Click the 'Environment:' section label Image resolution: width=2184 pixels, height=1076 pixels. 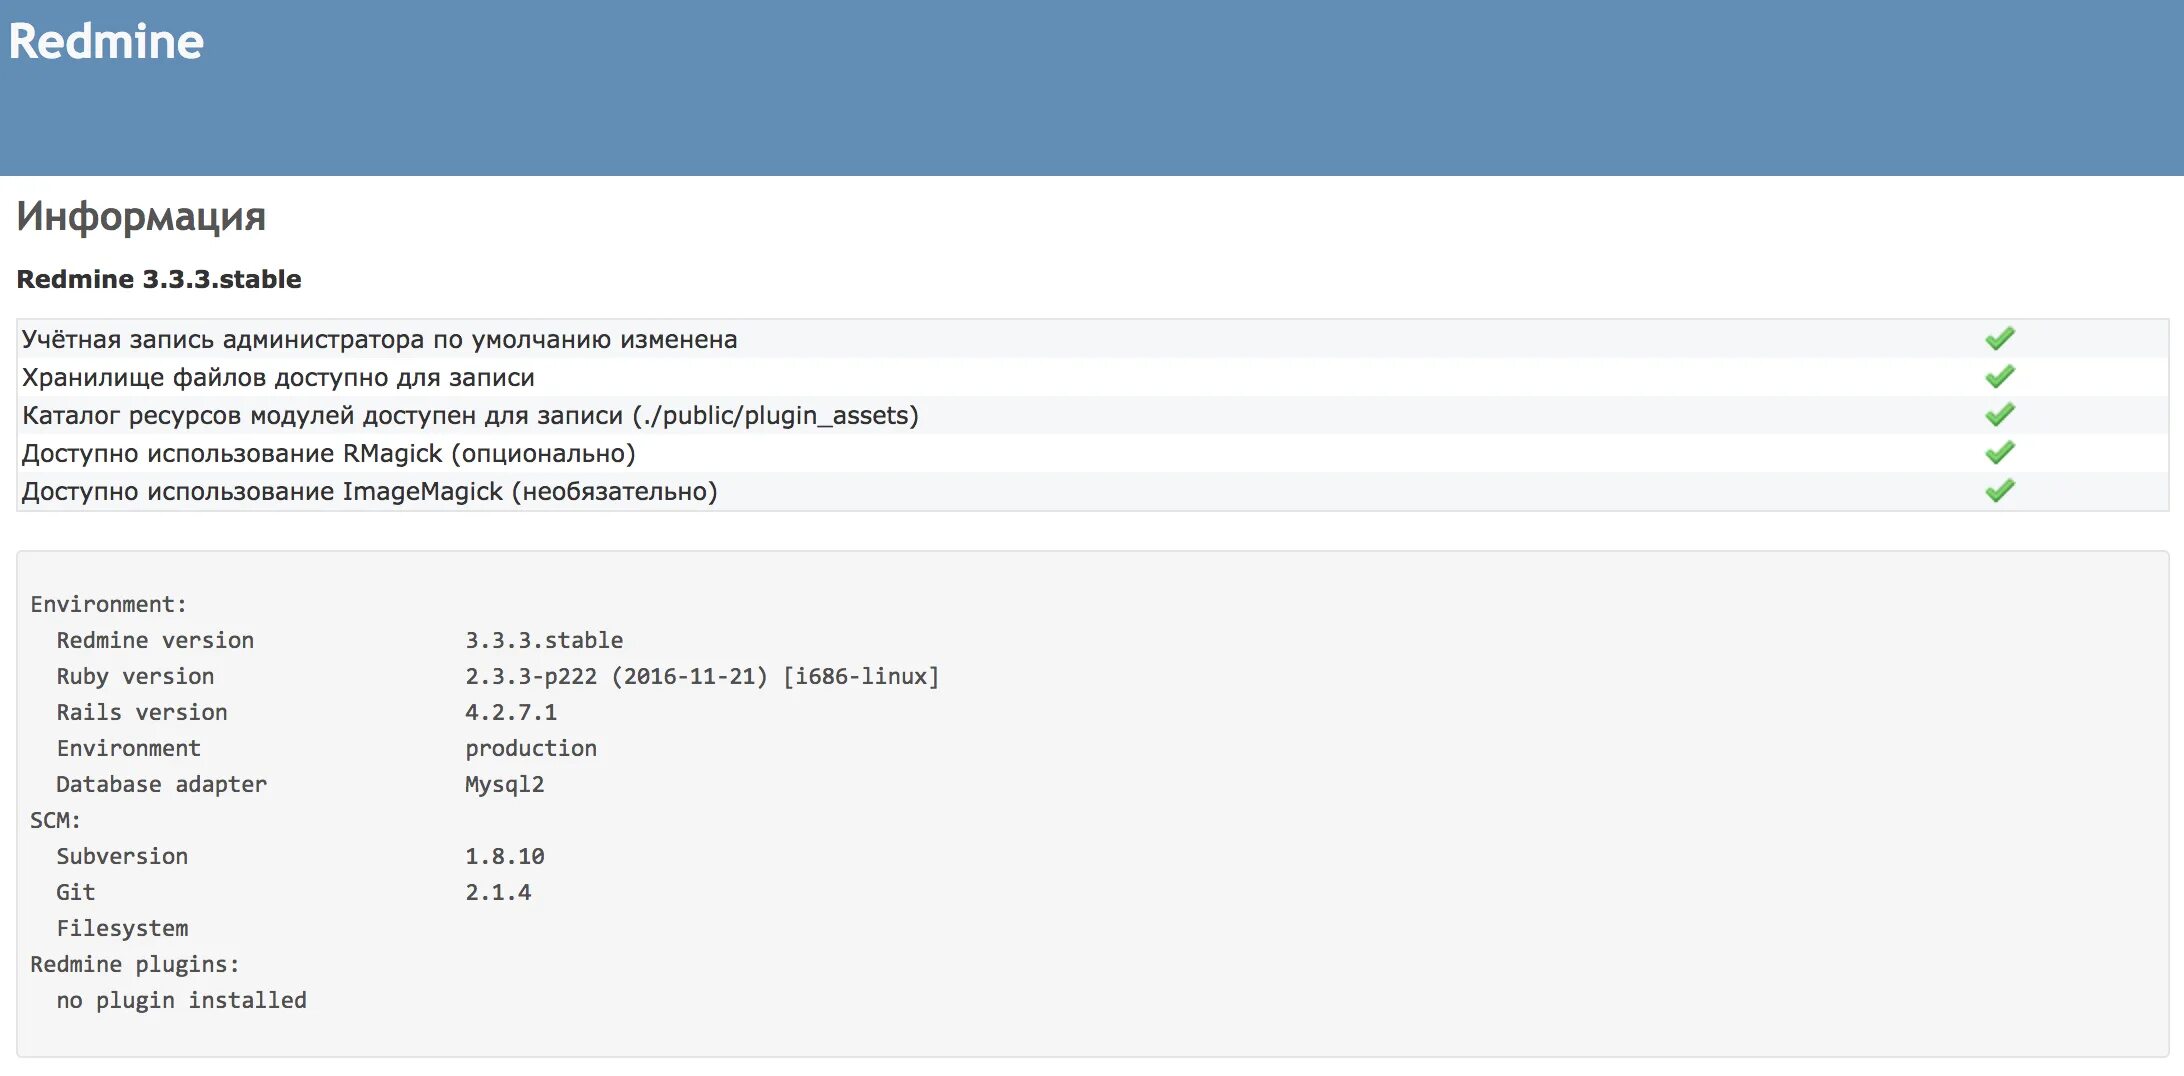108,604
